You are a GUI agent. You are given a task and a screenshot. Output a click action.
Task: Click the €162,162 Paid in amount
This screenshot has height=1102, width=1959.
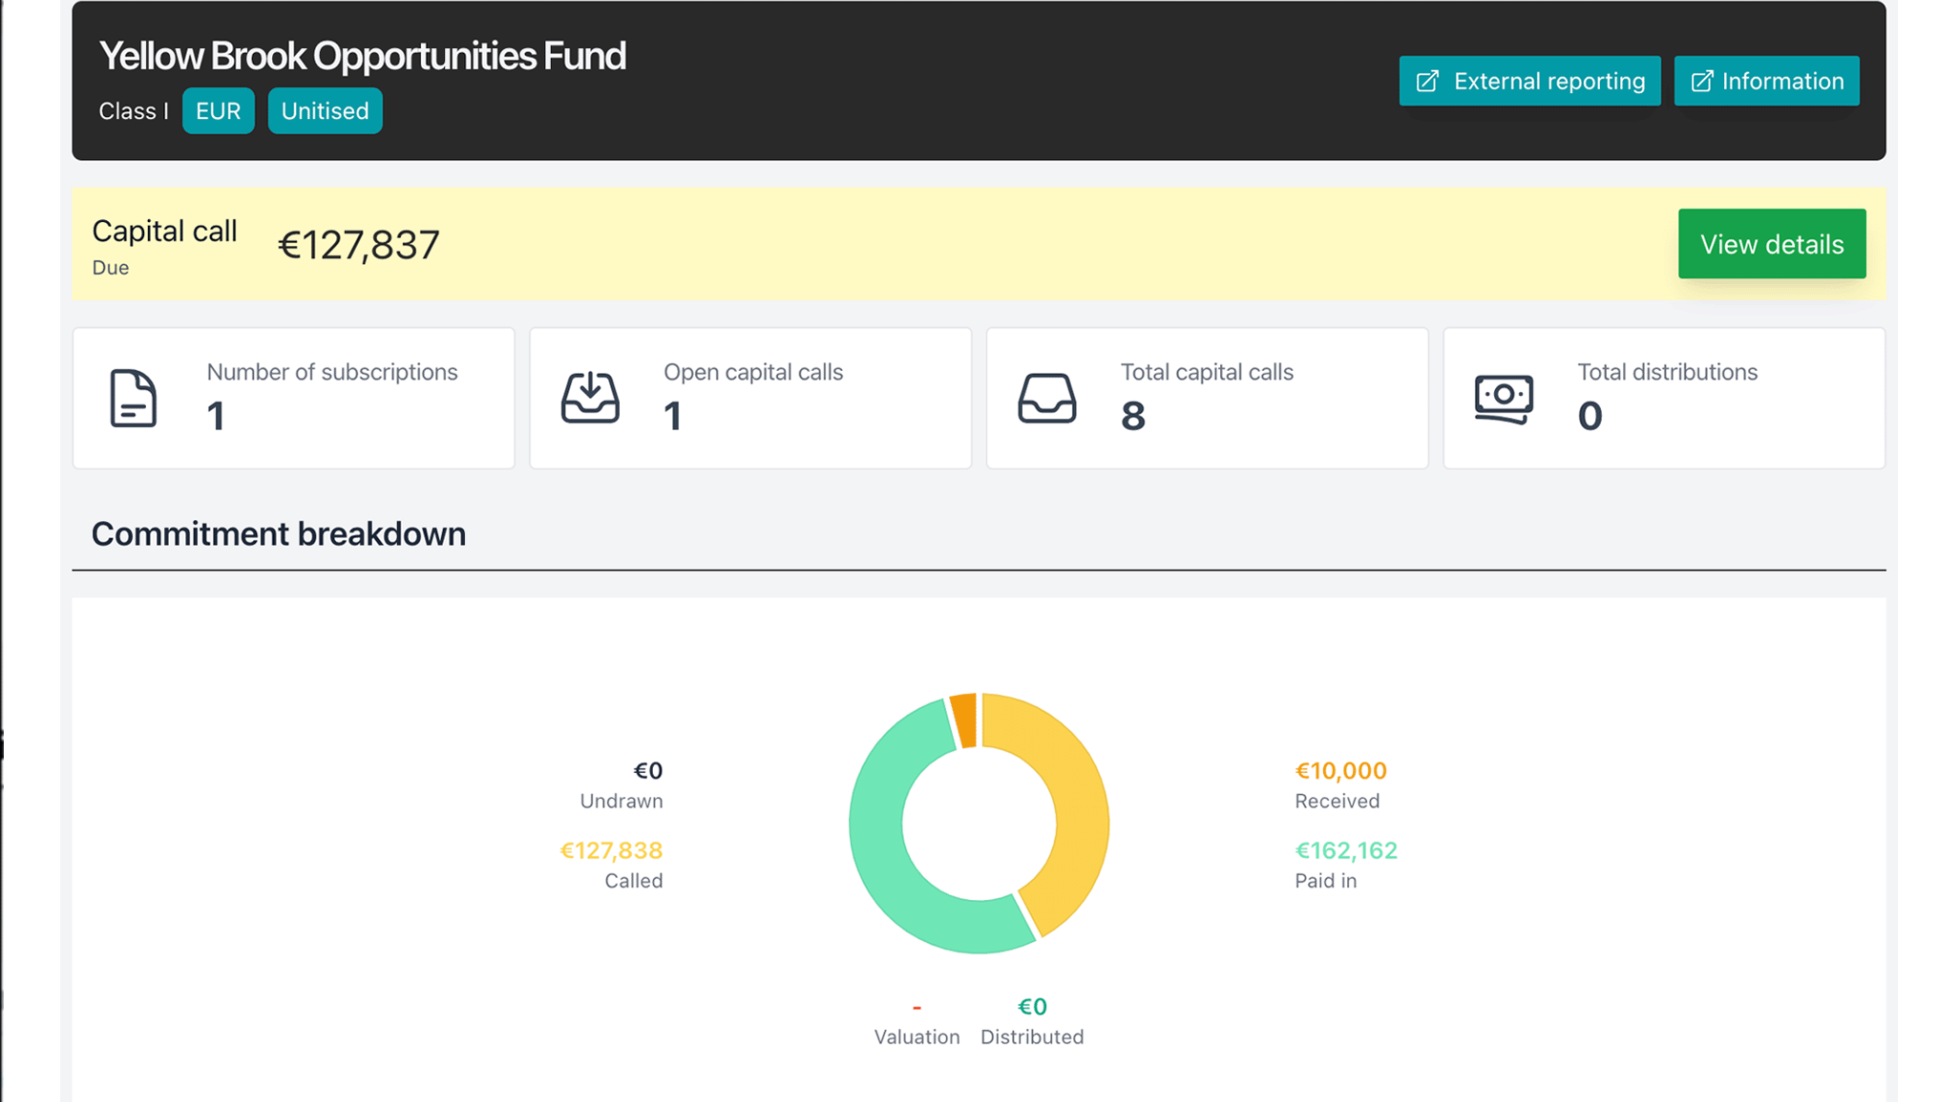click(x=1345, y=851)
